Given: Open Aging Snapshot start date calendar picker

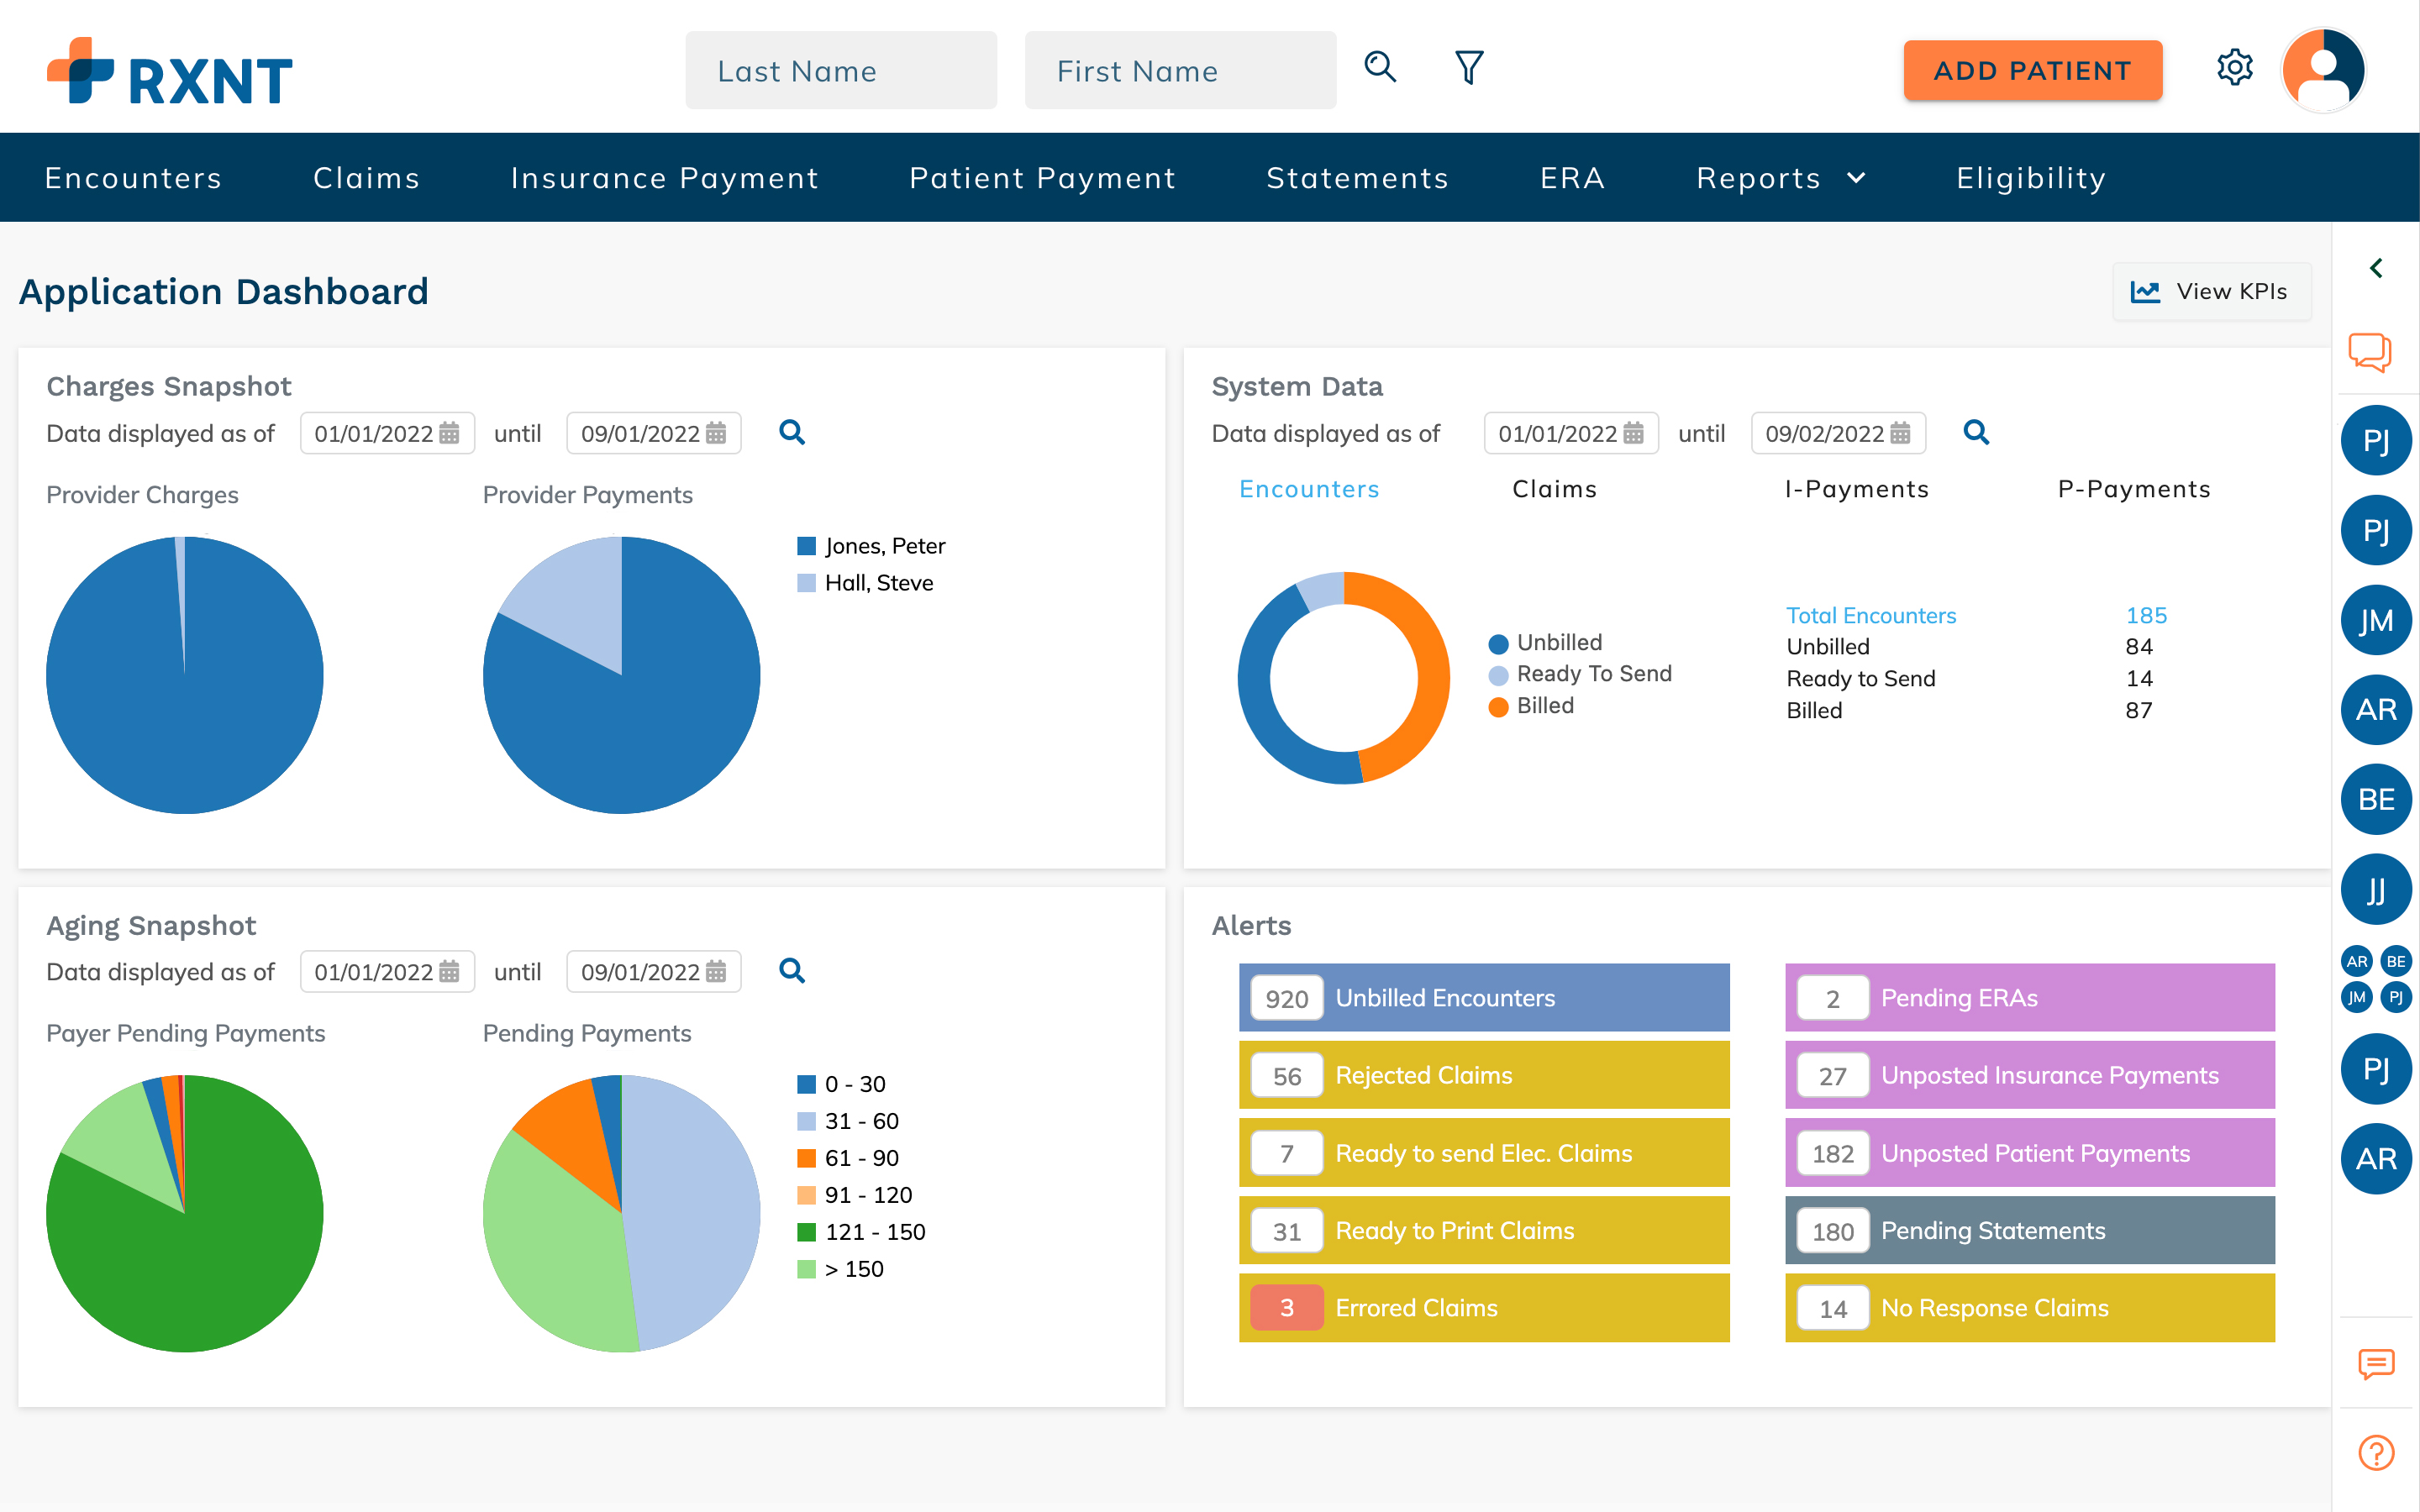Looking at the screenshot, I should click(450, 971).
